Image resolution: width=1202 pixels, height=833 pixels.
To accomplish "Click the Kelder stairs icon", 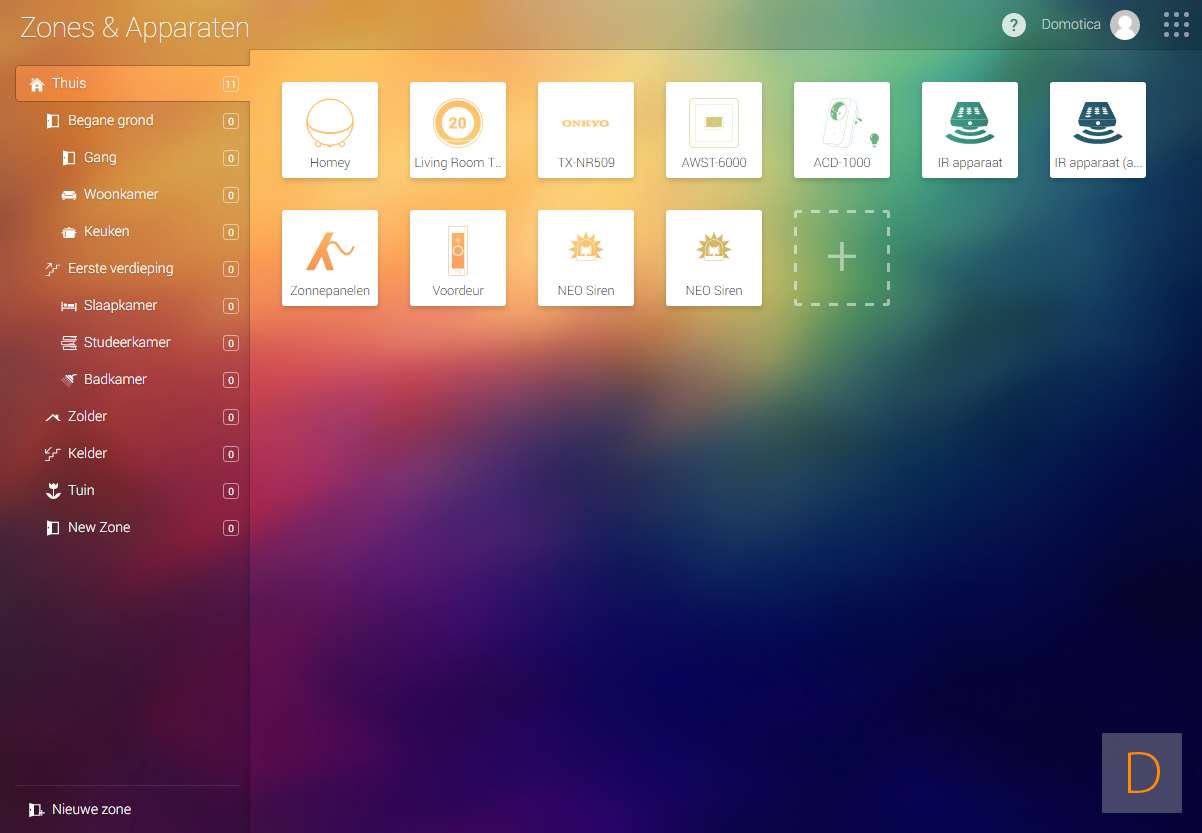I will pyautogui.click(x=53, y=454).
